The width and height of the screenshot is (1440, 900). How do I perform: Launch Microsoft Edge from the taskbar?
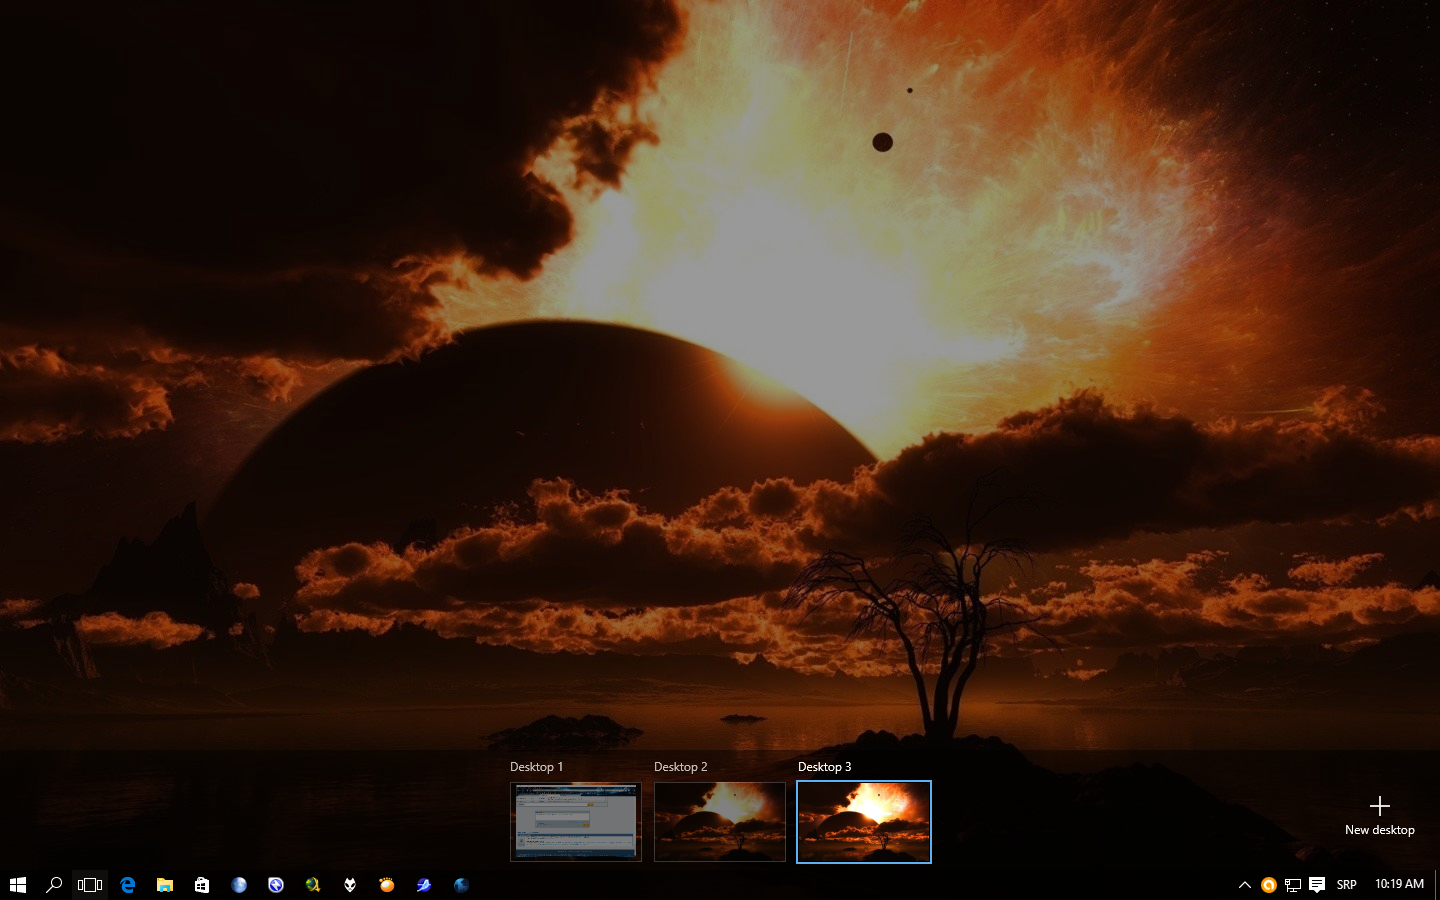(x=128, y=885)
